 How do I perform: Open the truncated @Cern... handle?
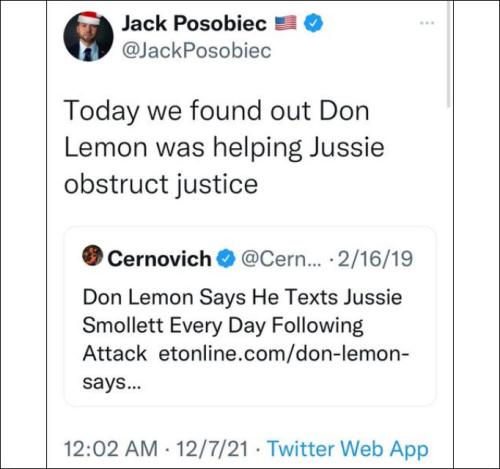pos(281,259)
